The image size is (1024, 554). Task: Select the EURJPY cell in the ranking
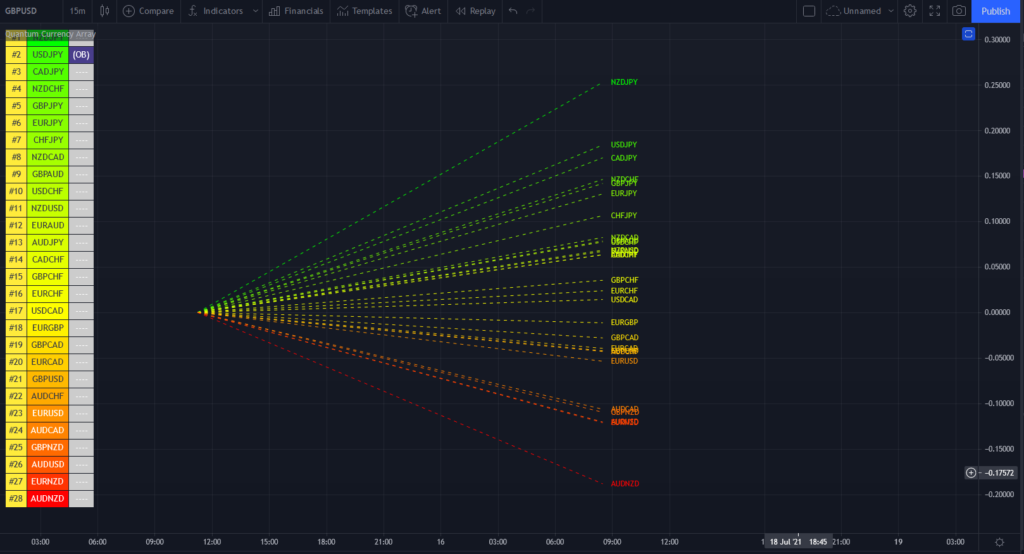click(48, 123)
